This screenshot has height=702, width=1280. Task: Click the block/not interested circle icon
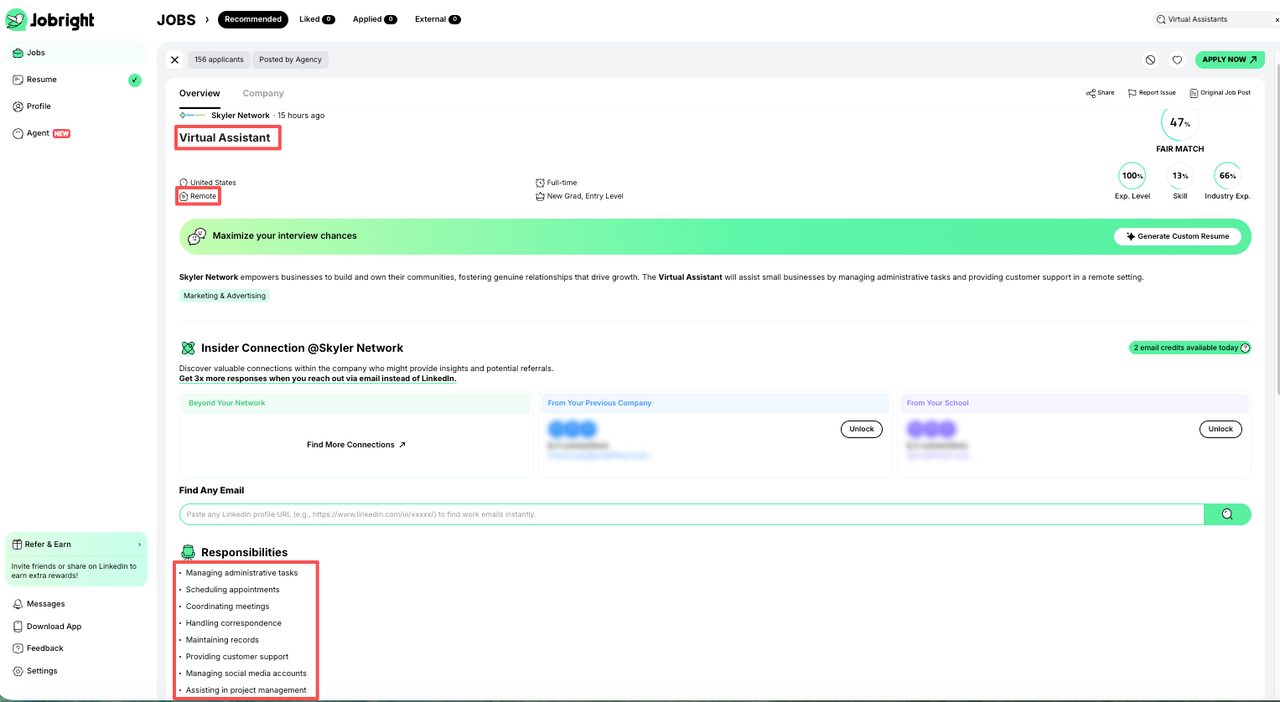[1150, 60]
